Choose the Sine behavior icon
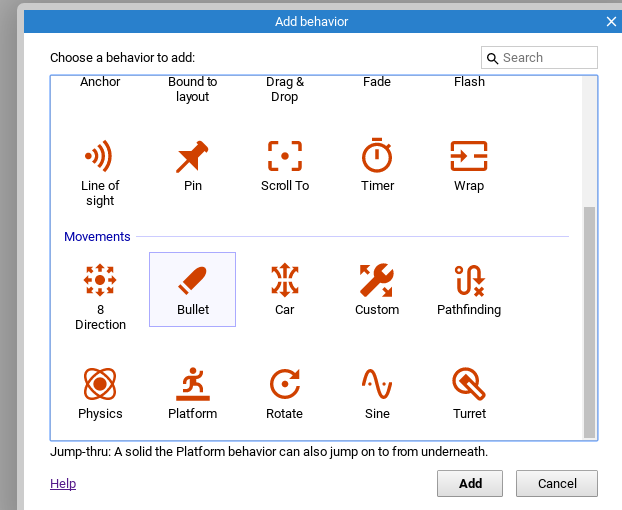The image size is (622, 510). coord(377,384)
